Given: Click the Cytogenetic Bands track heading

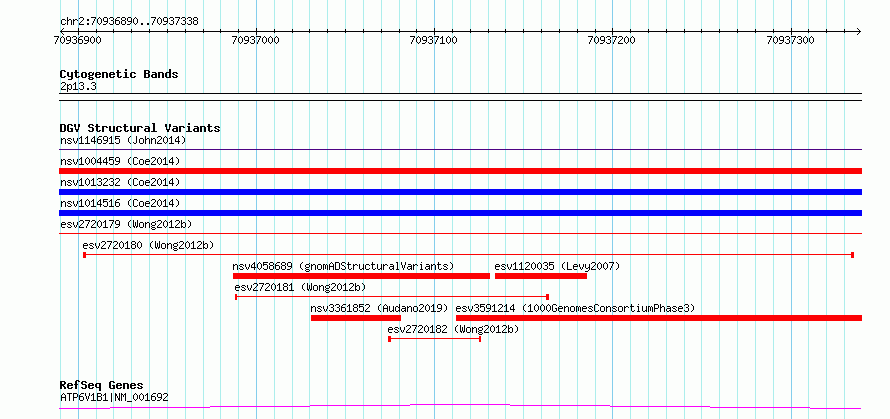Looking at the screenshot, I should (119, 74).
